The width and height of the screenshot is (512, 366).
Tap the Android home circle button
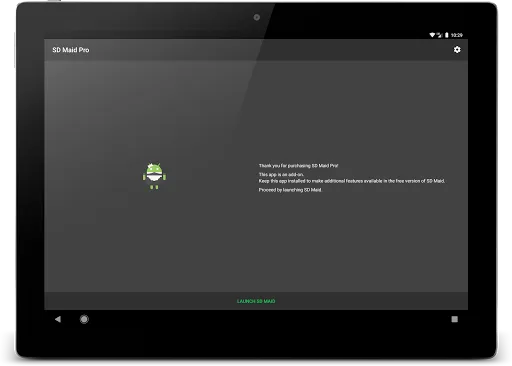coord(84,319)
